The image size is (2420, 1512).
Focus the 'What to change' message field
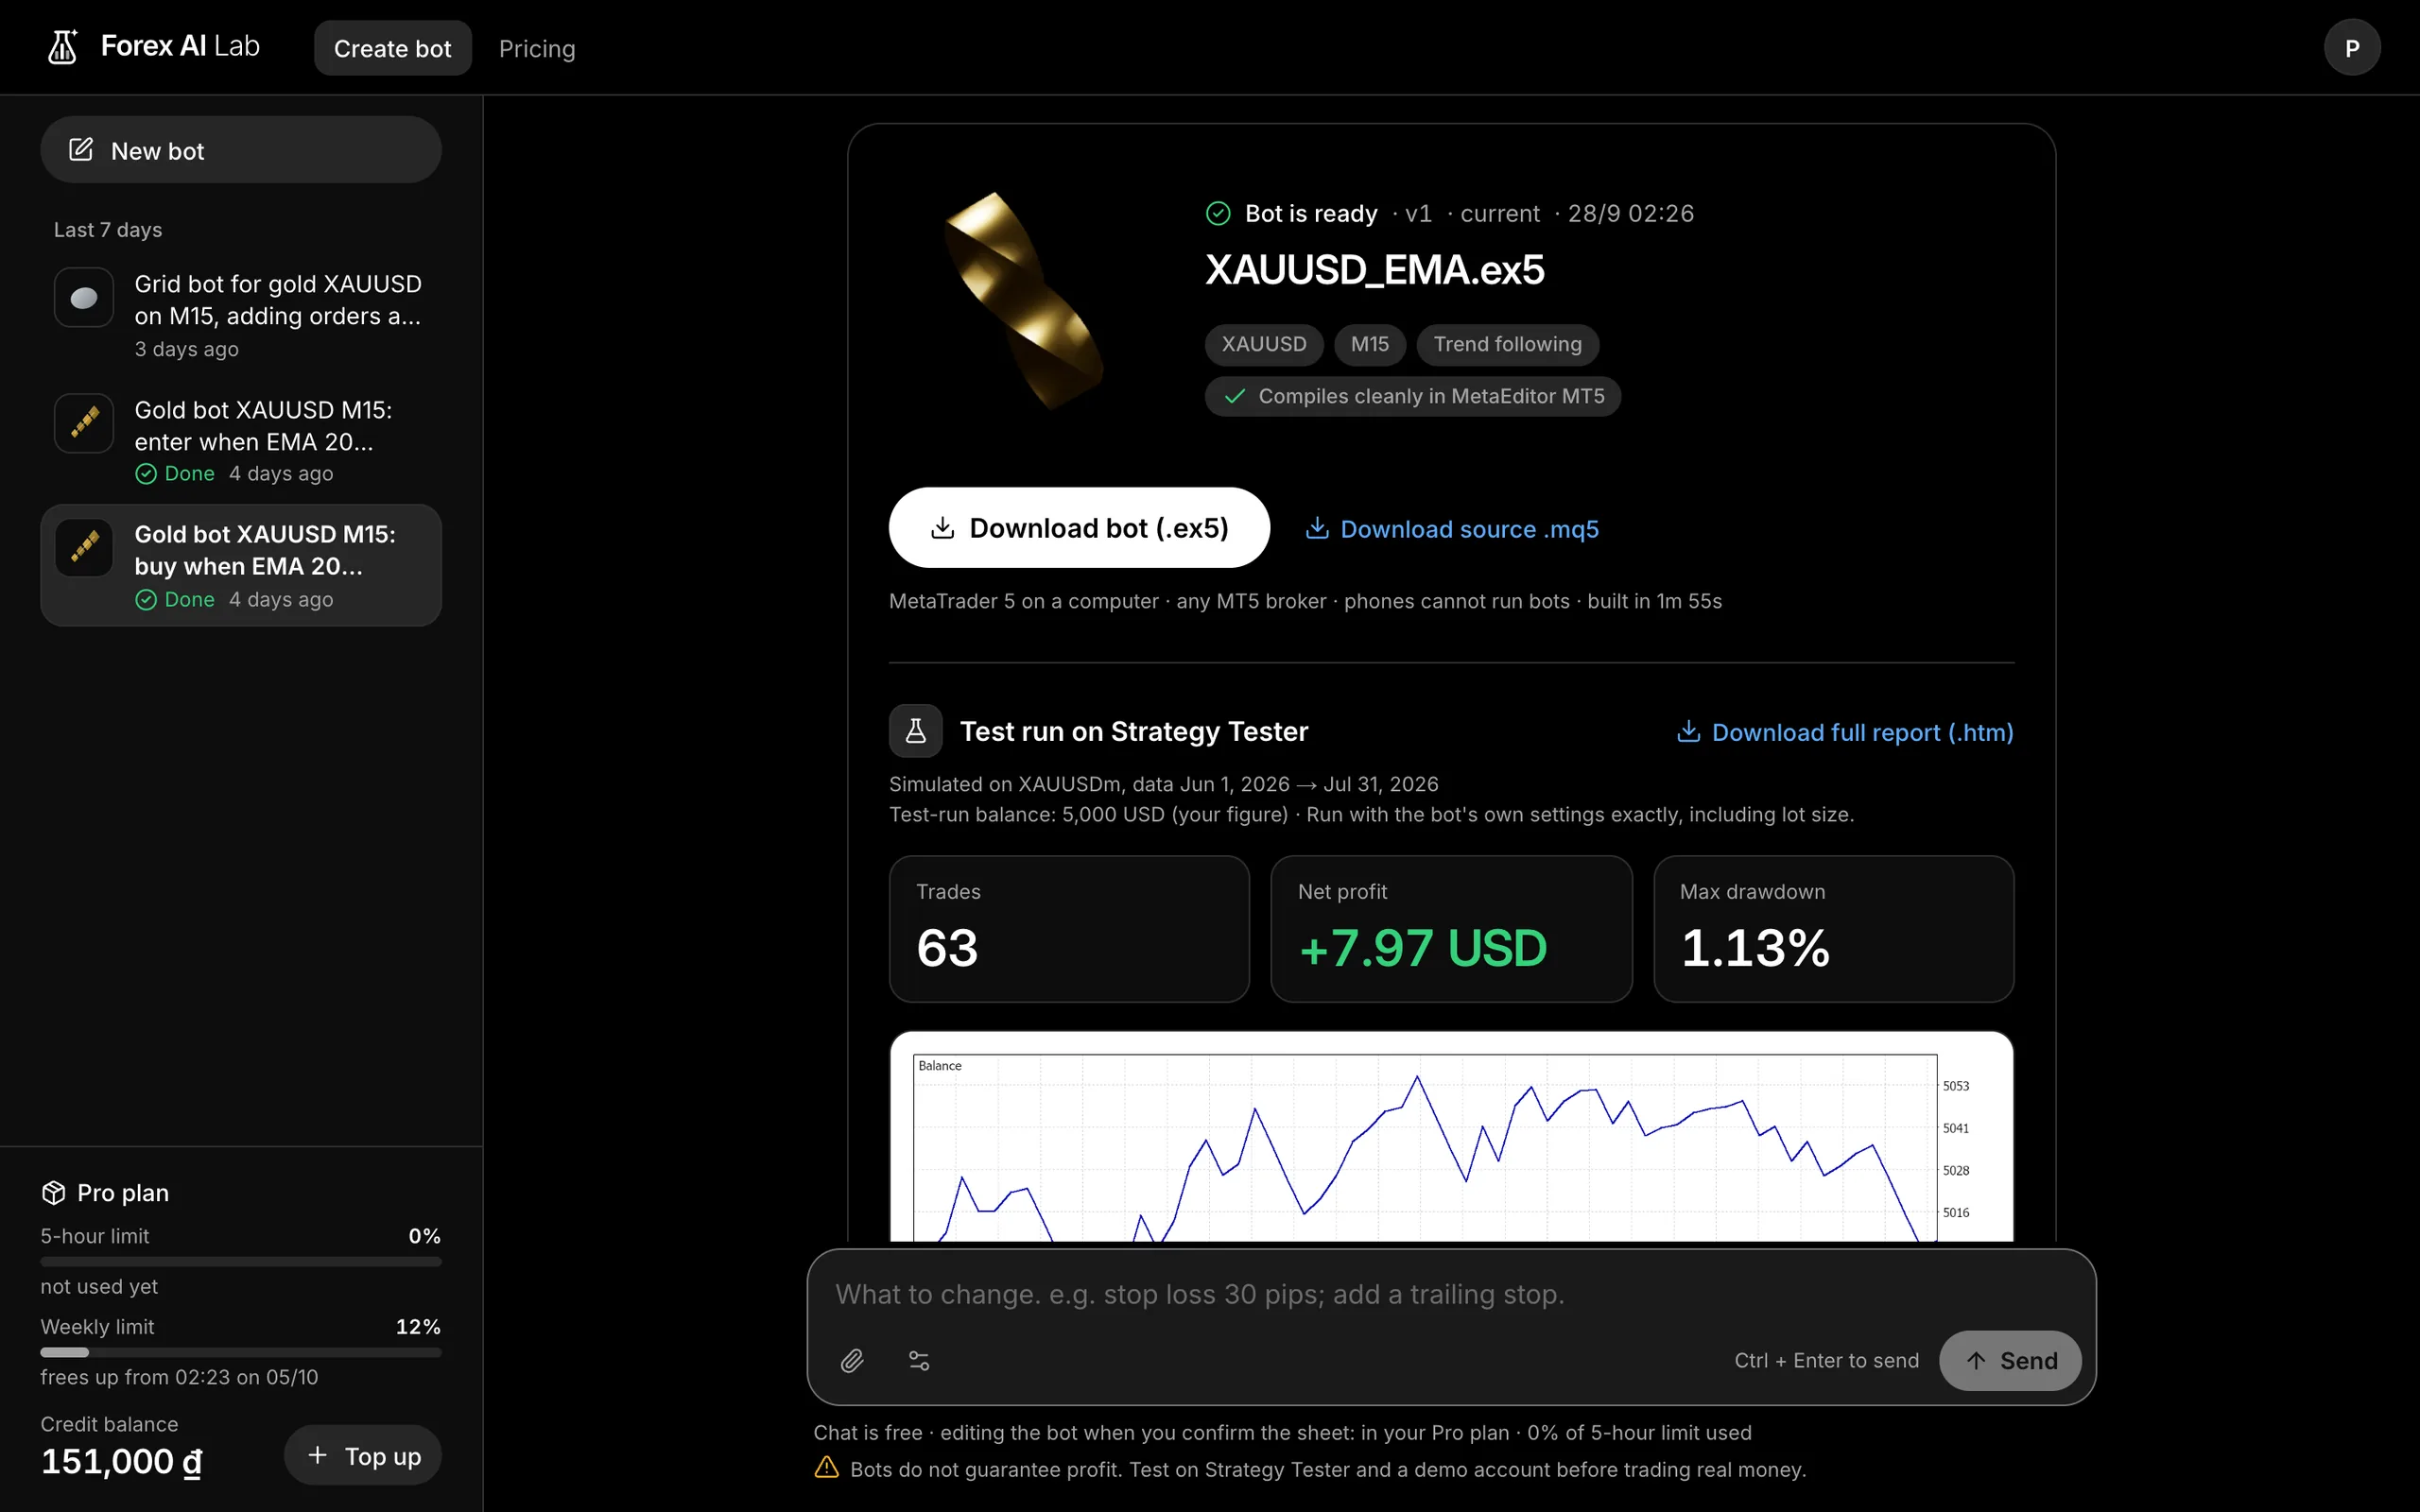(1451, 1294)
